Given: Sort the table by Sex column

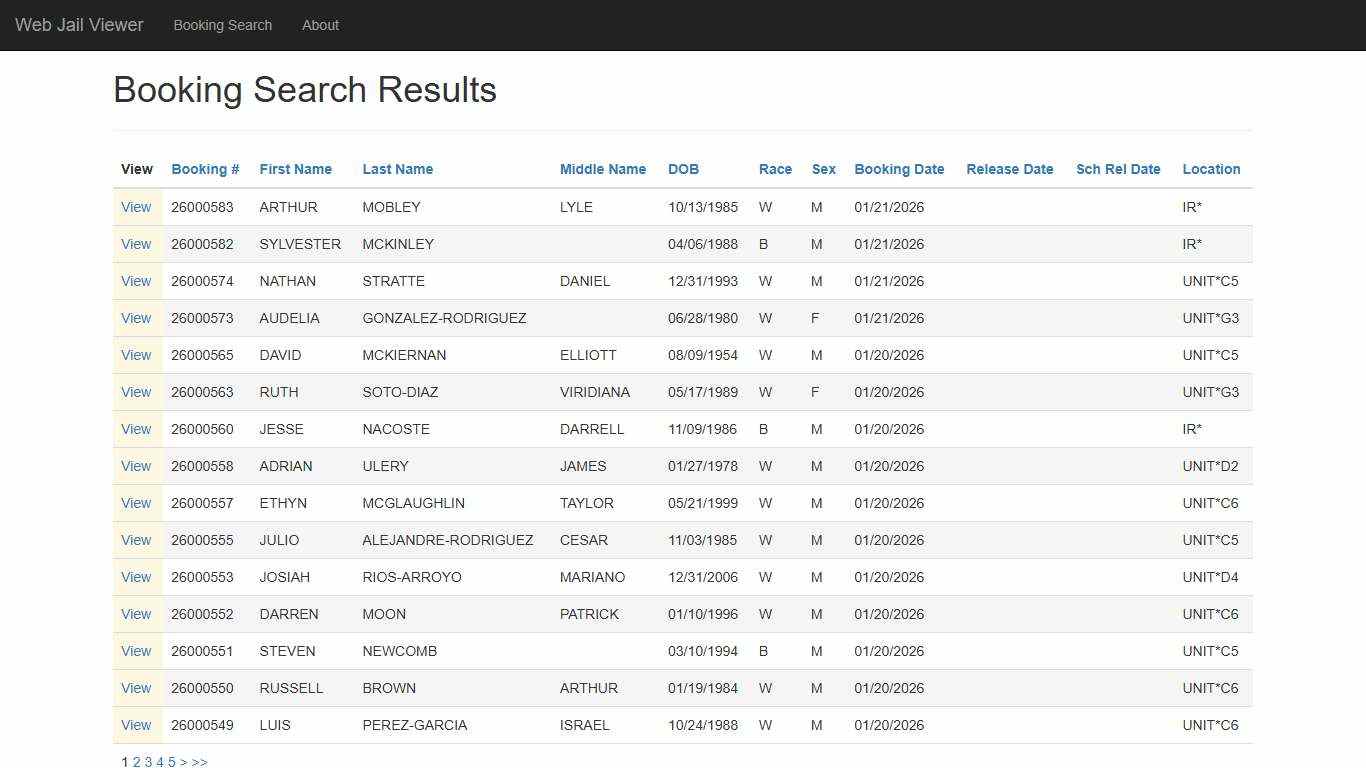Looking at the screenshot, I should coord(823,169).
